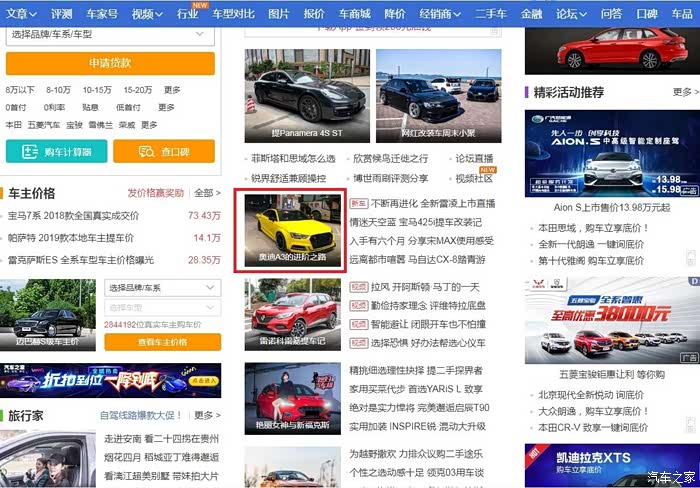The width and height of the screenshot is (700, 488).
Task: Open the 选择品牌/车系/车型 loan dropdown
Action: coord(109,34)
